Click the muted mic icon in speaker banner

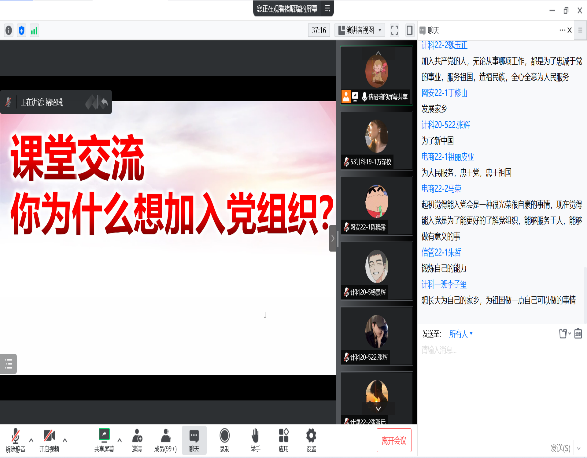[x=8, y=101]
